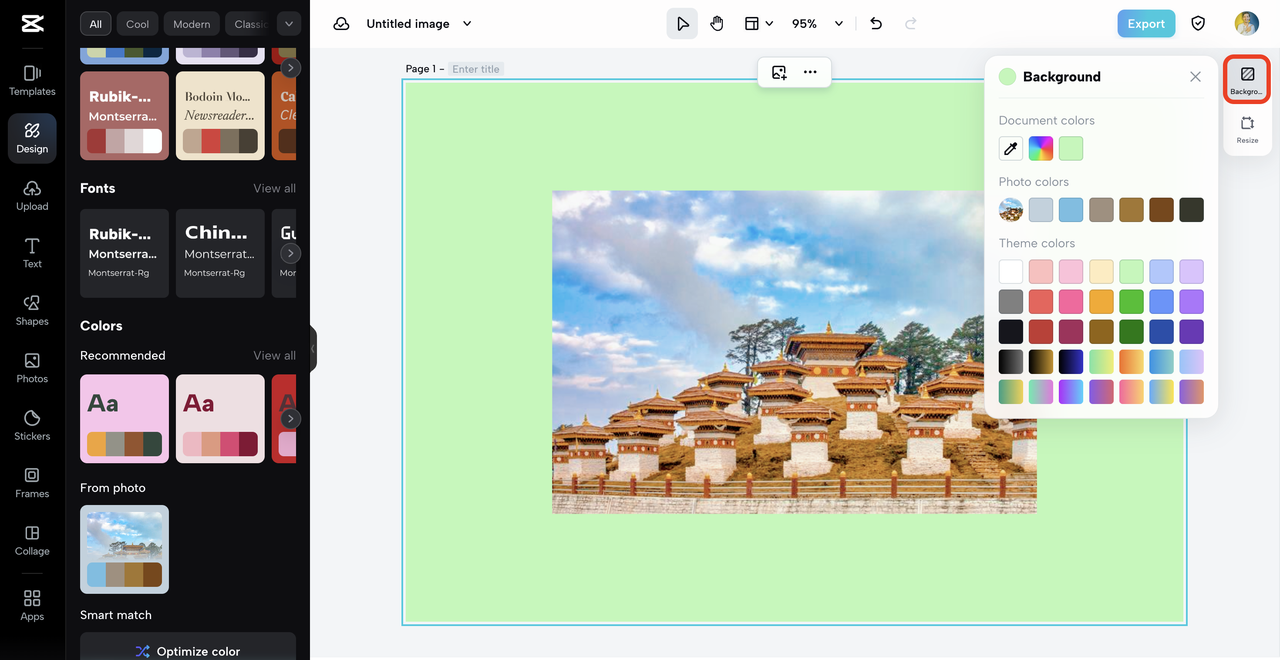The height and width of the screenshot is (660, 1280).
Task: Select the All style filter chip
Action: coord(96,24)
